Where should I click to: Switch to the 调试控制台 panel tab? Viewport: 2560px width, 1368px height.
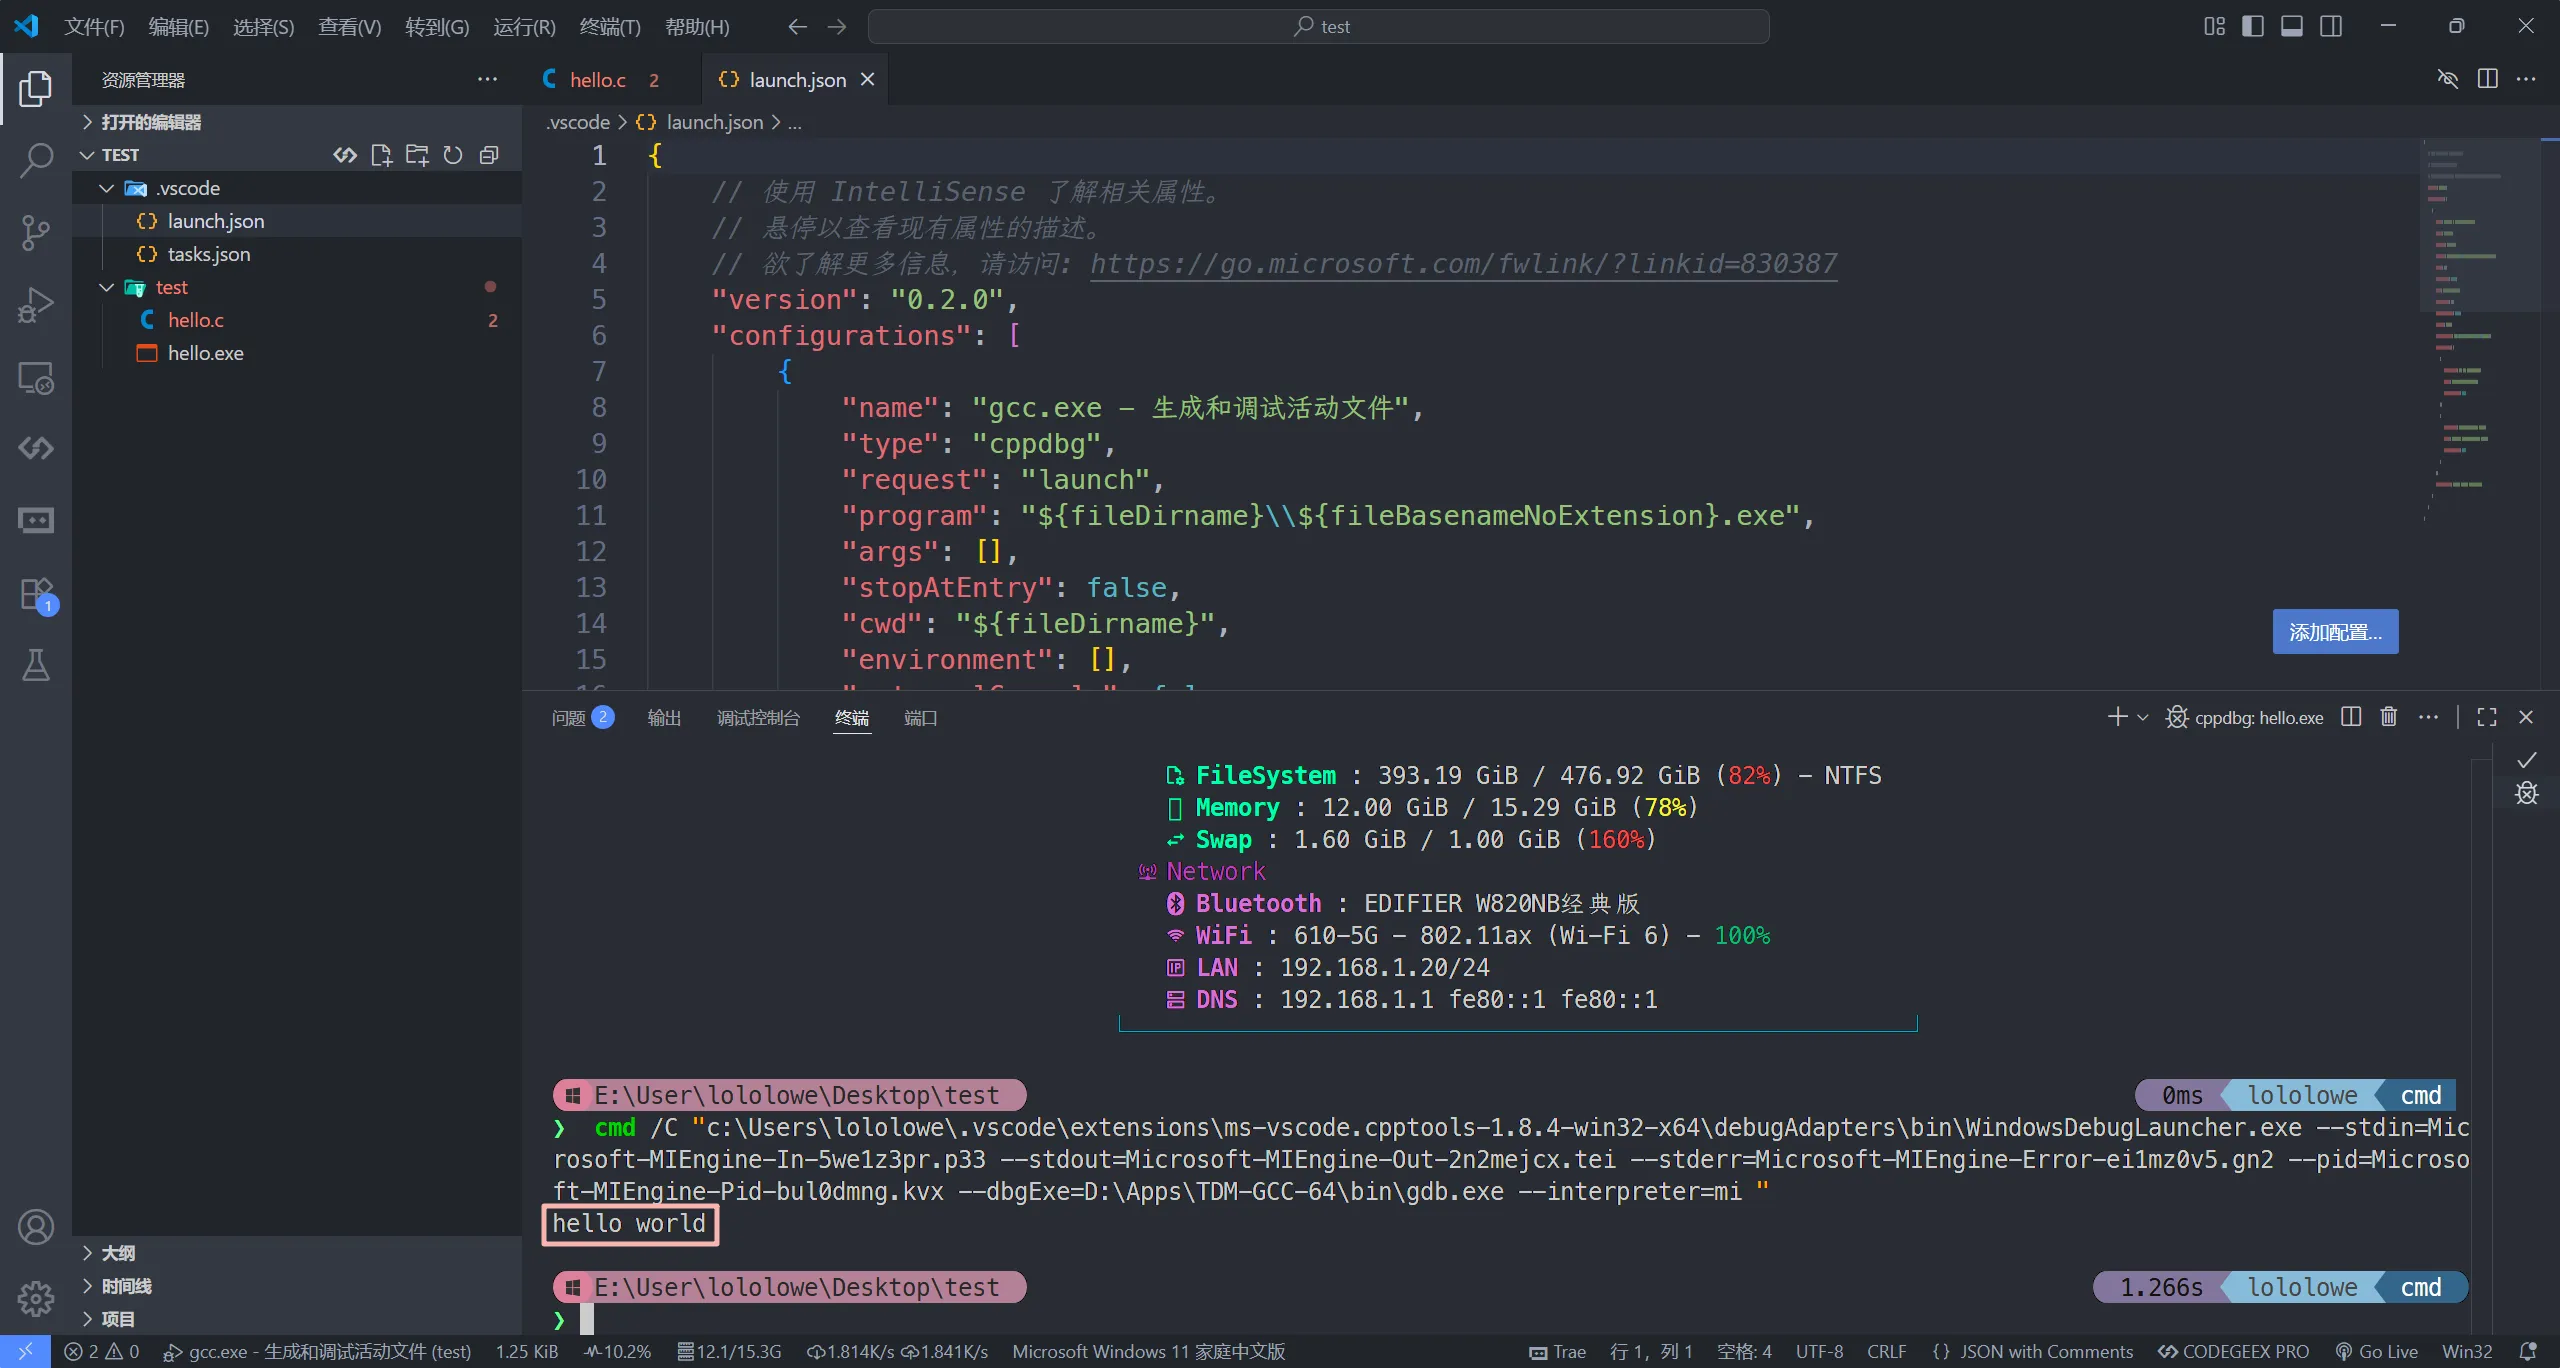pos(758,718)
